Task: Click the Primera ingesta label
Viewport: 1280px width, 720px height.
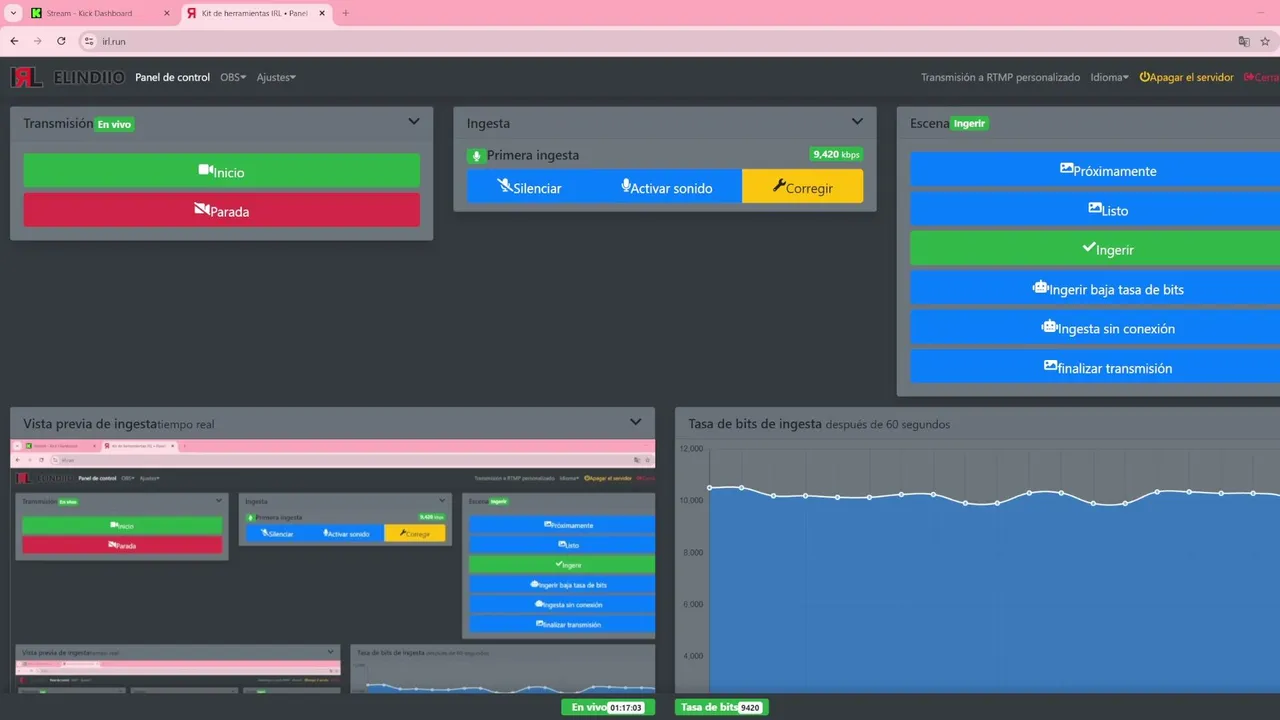Action: 533,155
